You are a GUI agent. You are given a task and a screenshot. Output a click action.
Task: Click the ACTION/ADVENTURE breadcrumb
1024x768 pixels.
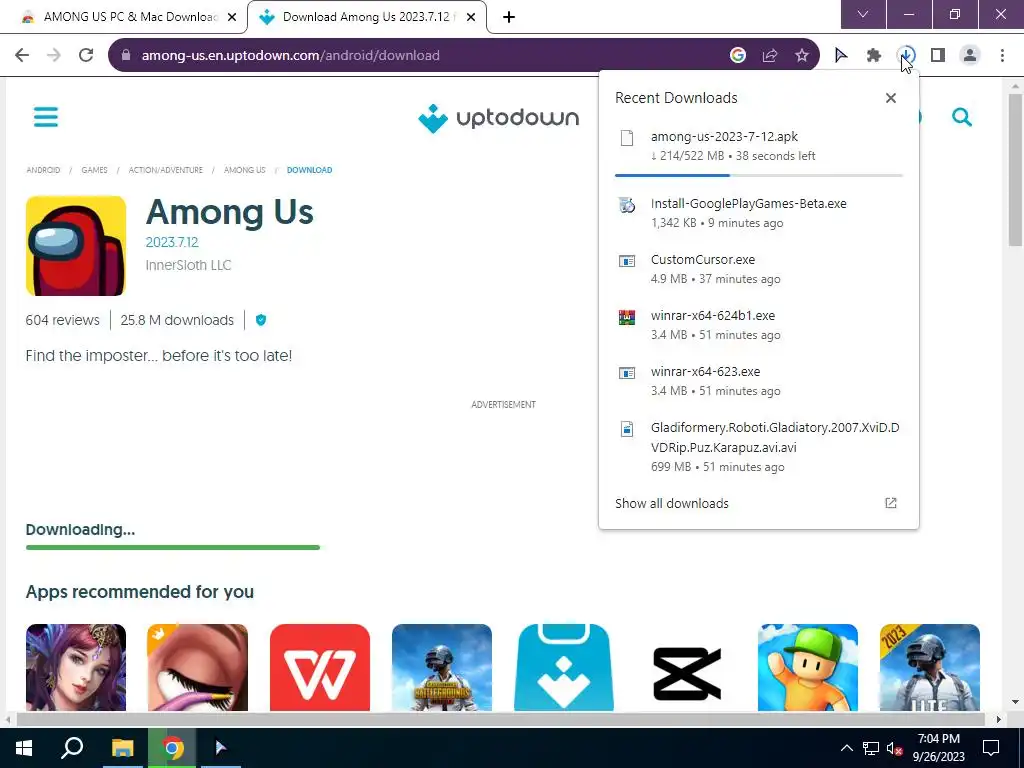(166, 170)
